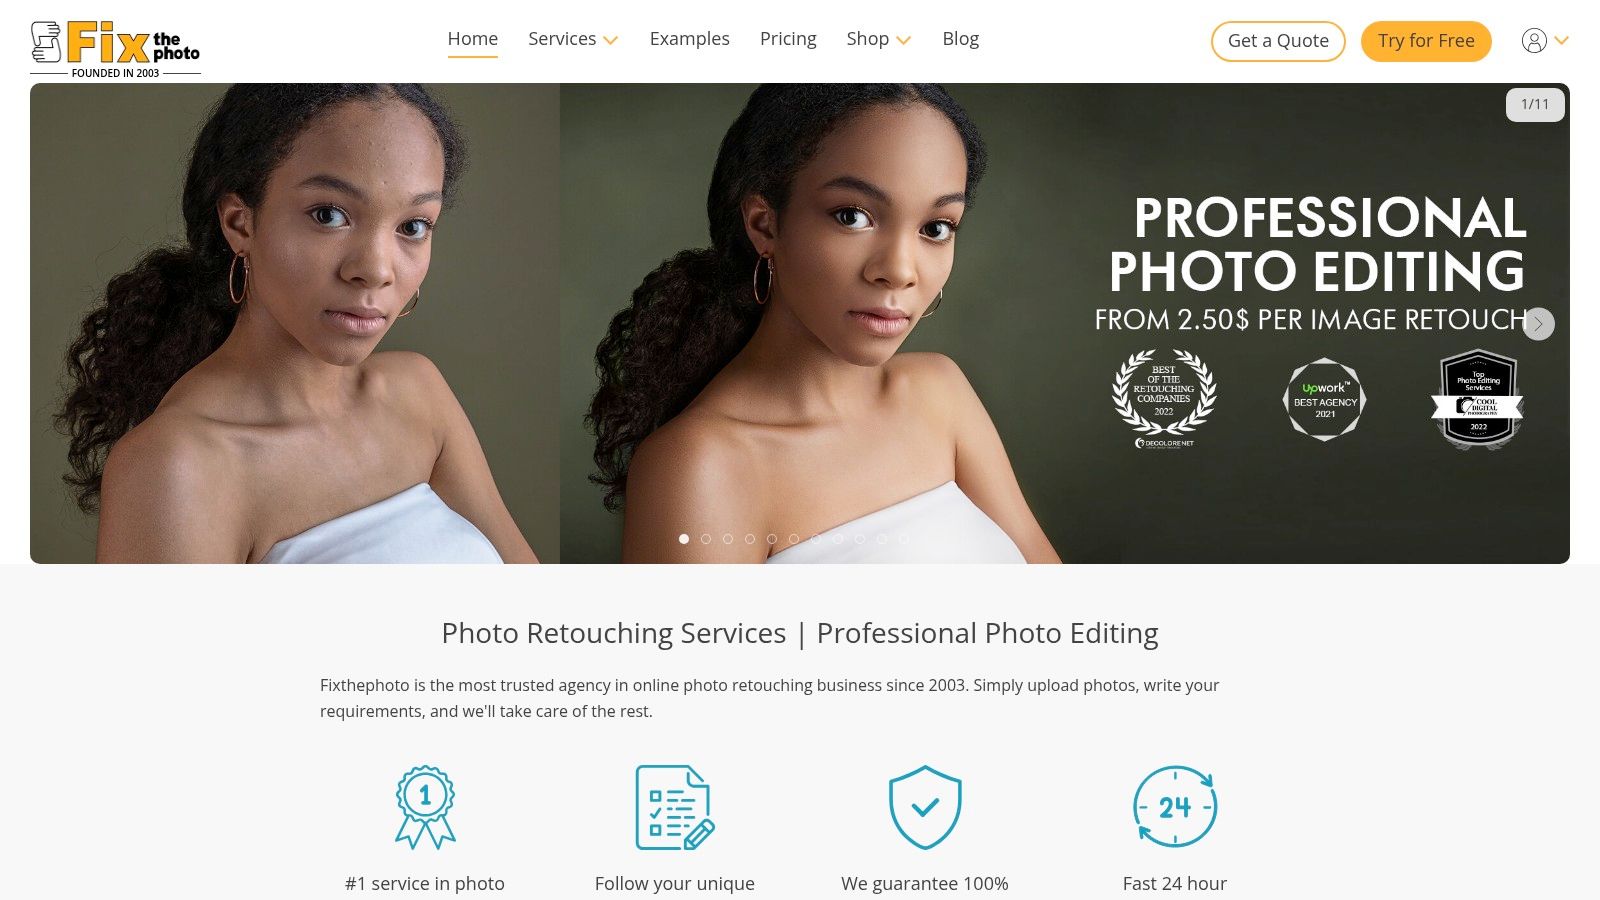The height and width of the screenshot is (900, 1600).
Task: Click the Upwork Best Agency 2021 badge
Action: click(1325, 400)
